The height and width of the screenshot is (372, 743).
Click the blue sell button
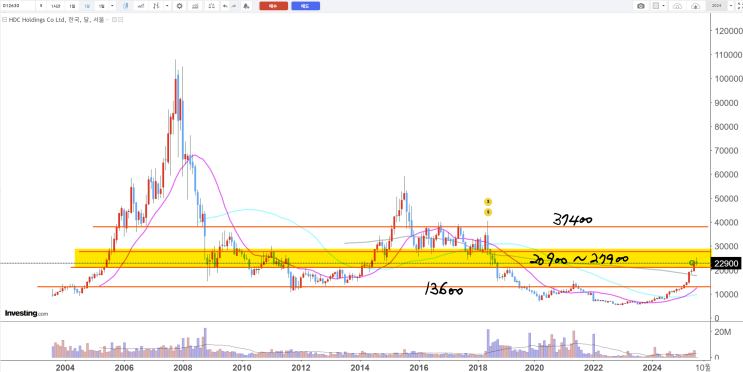(306, 6)
